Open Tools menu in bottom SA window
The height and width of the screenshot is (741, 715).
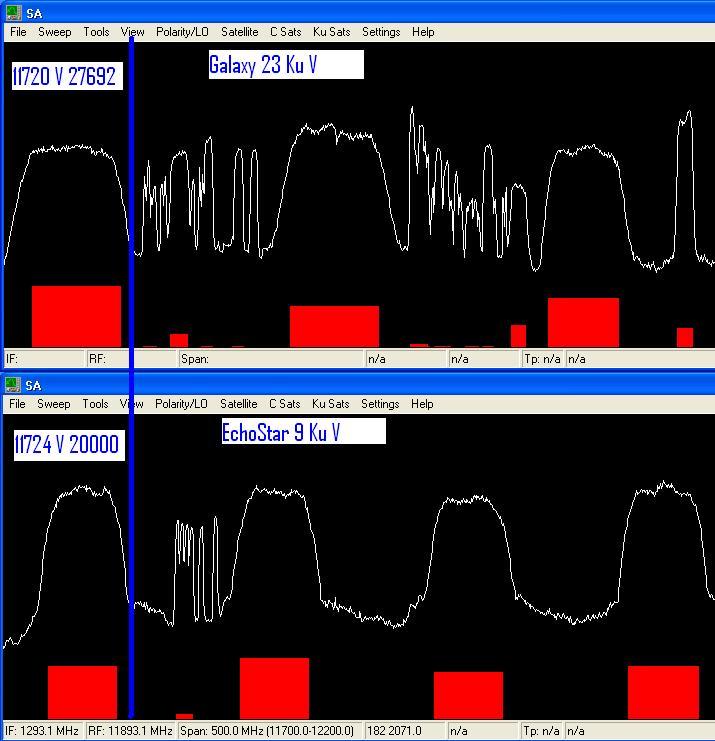[95, 404]
